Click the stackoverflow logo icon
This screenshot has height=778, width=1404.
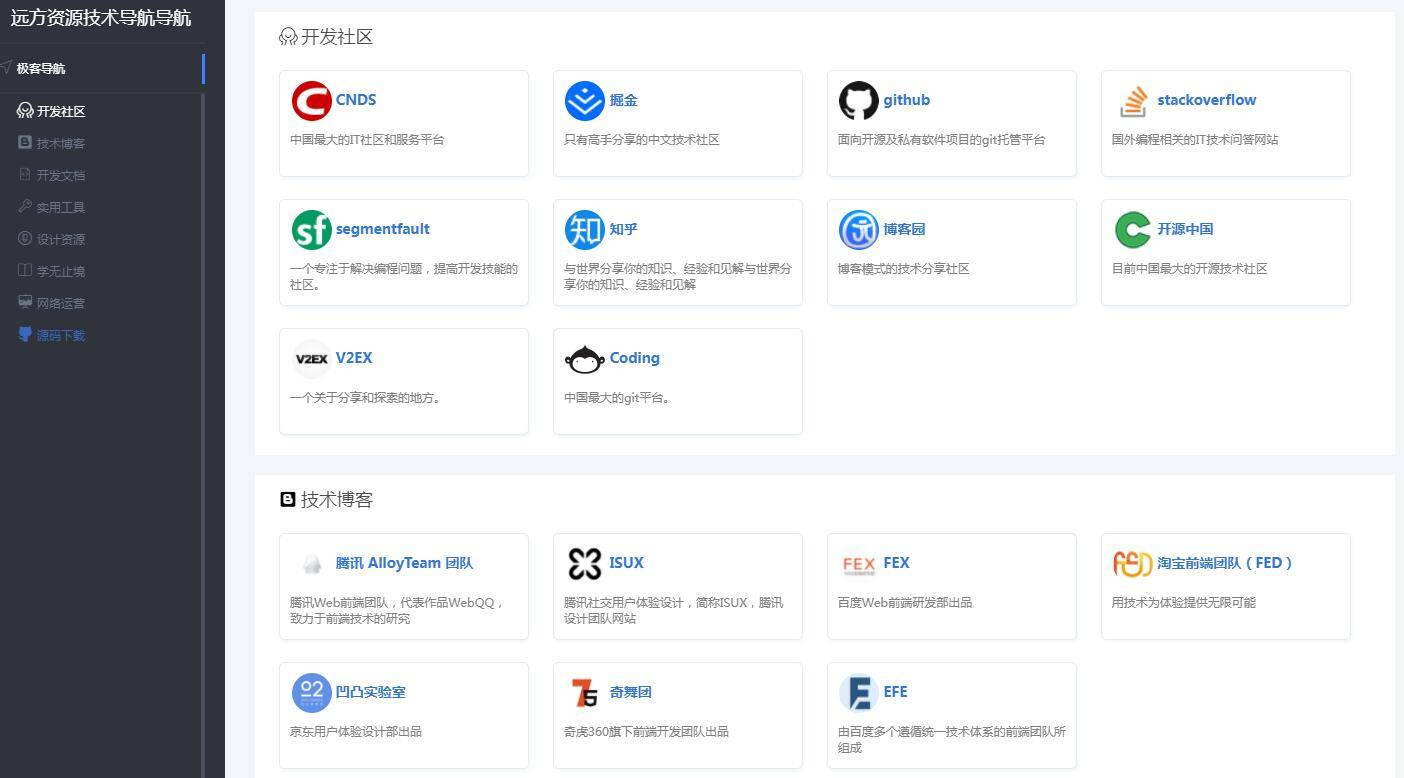tap(1133, 101)
